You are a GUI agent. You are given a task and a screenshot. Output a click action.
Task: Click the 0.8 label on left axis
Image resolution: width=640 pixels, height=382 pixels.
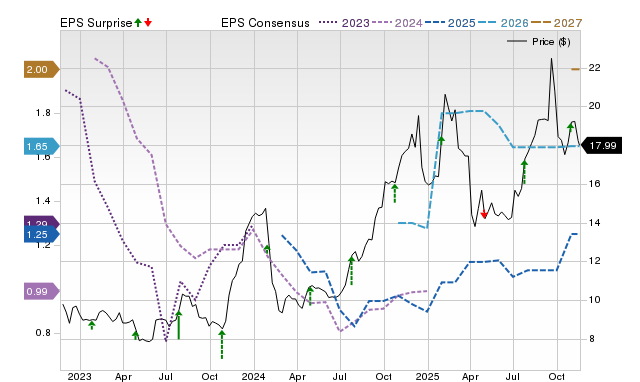point(43,333)
